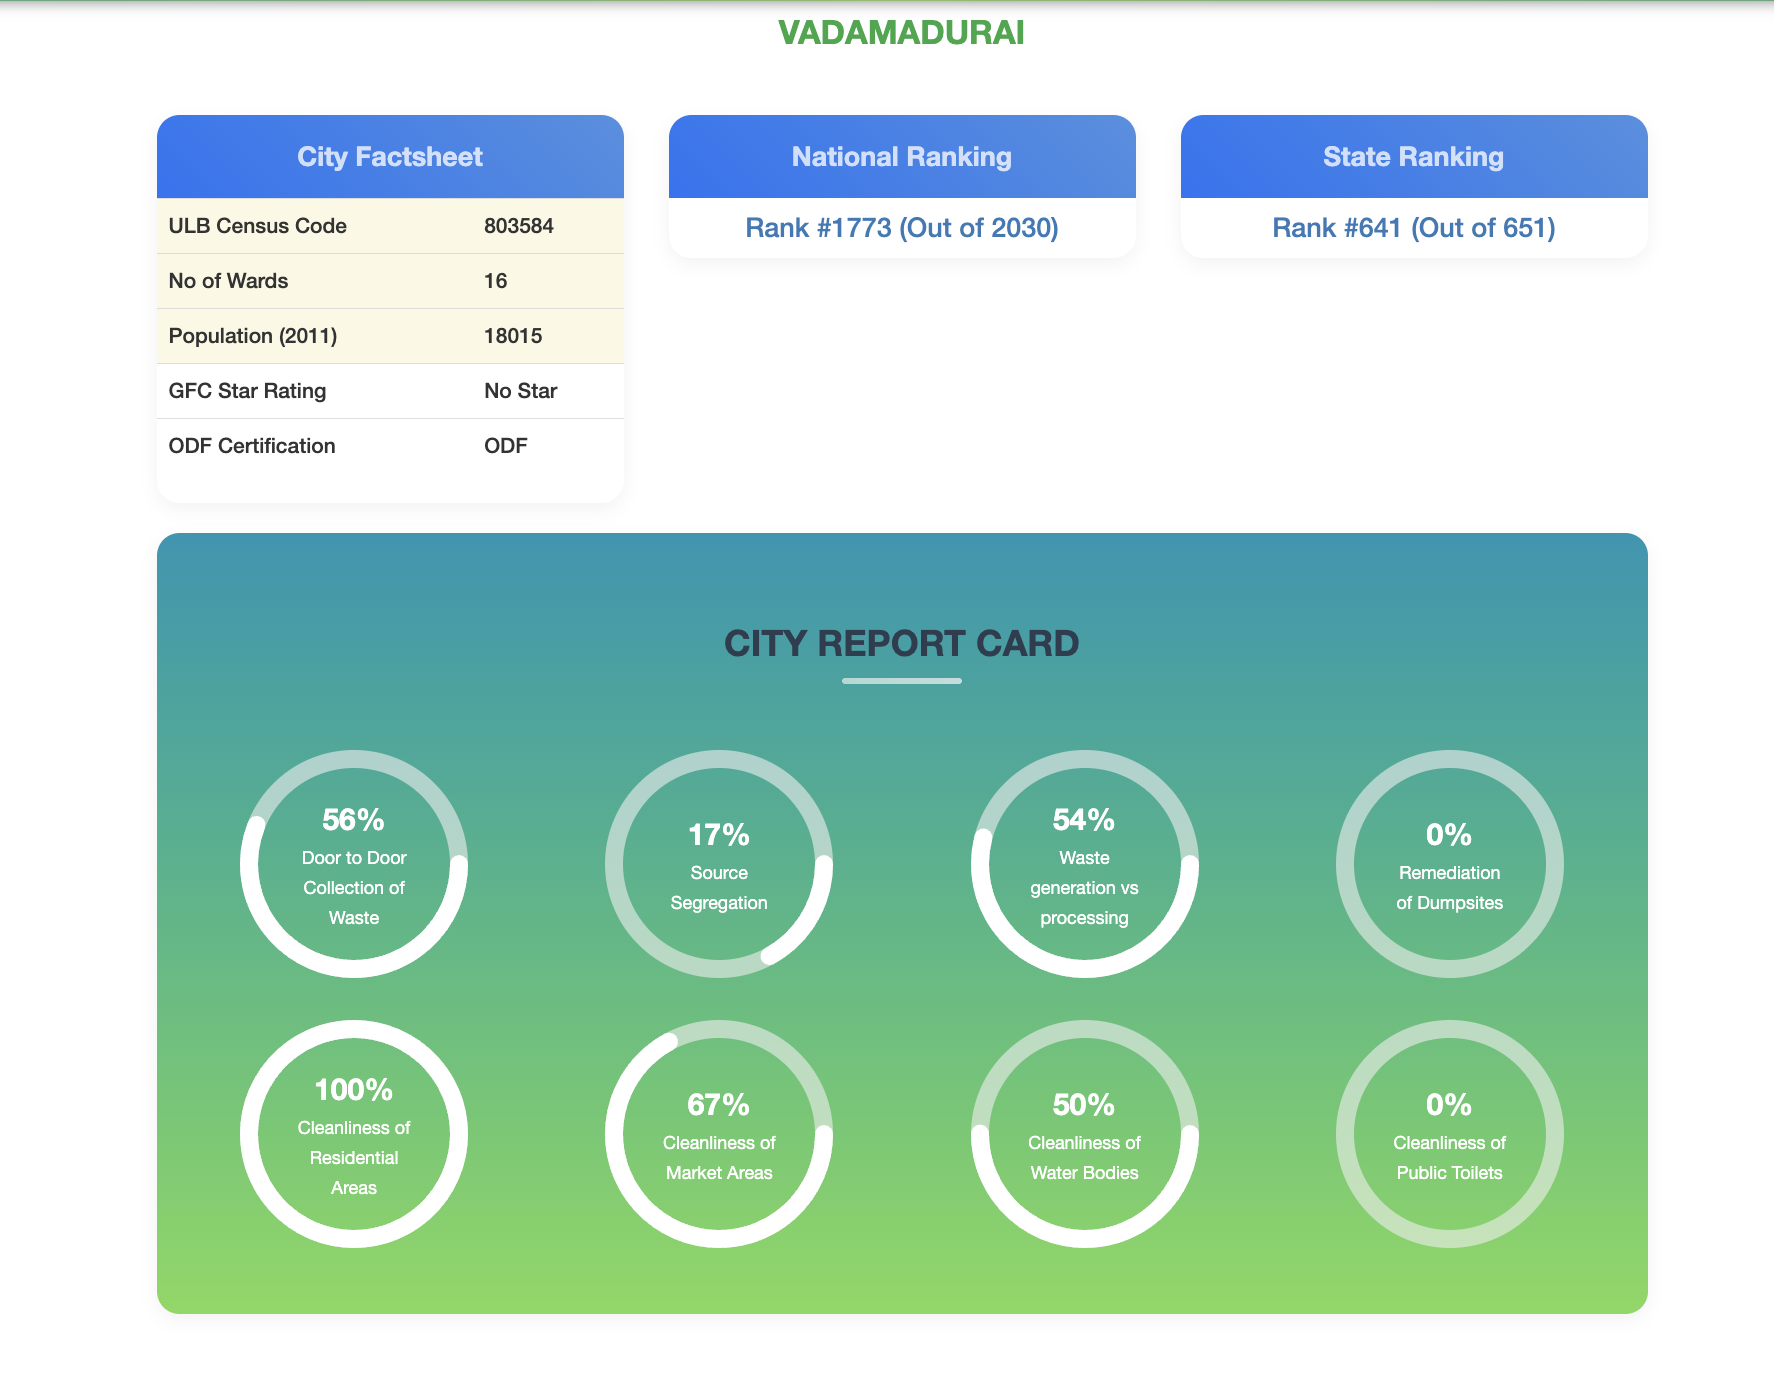Click the Remediation of Dumpsites 0% gauge
1774x1380 pixels.
1449,864
